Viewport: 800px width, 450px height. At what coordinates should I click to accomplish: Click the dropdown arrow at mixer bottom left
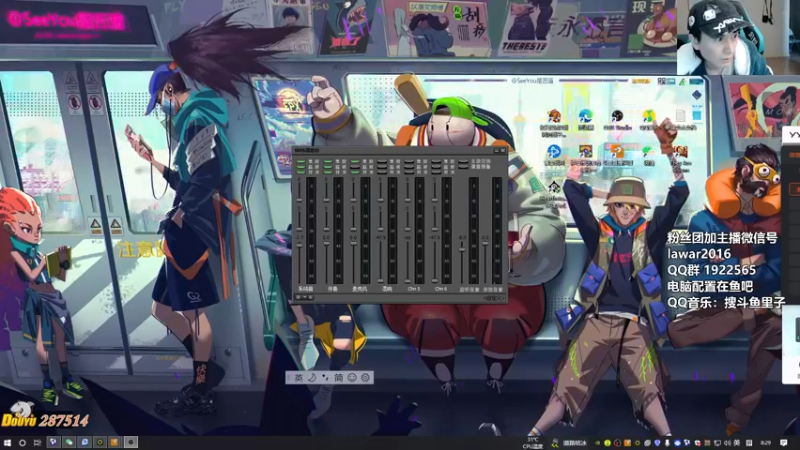pyautogui.click(x=304, y=297)
